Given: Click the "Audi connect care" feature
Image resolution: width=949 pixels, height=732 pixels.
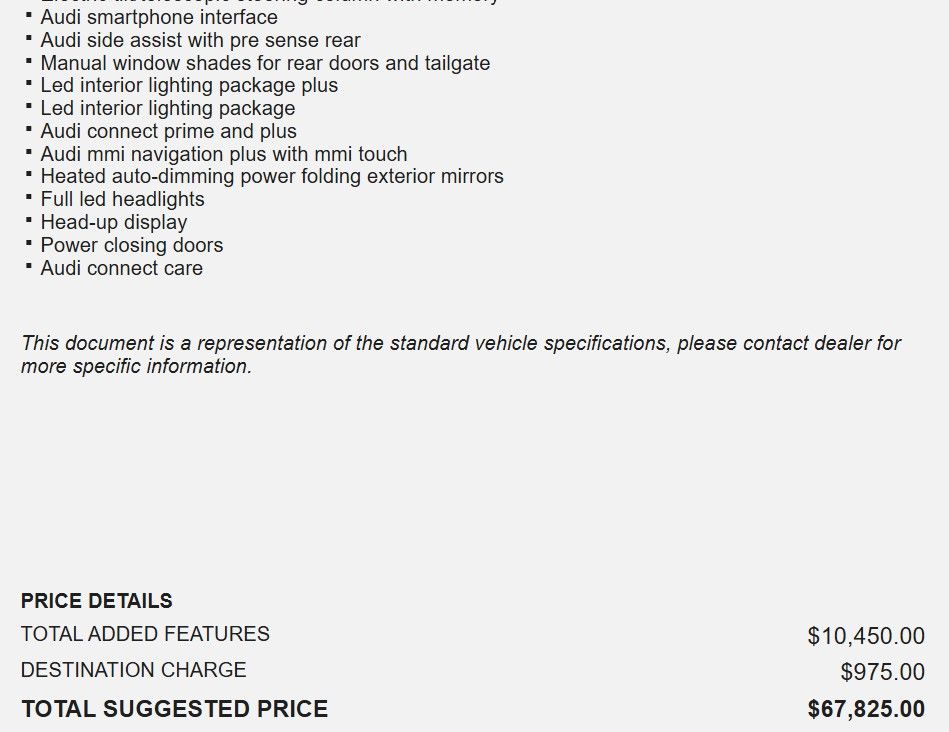Looking at the screenshot, I should (x=121, y=268).
